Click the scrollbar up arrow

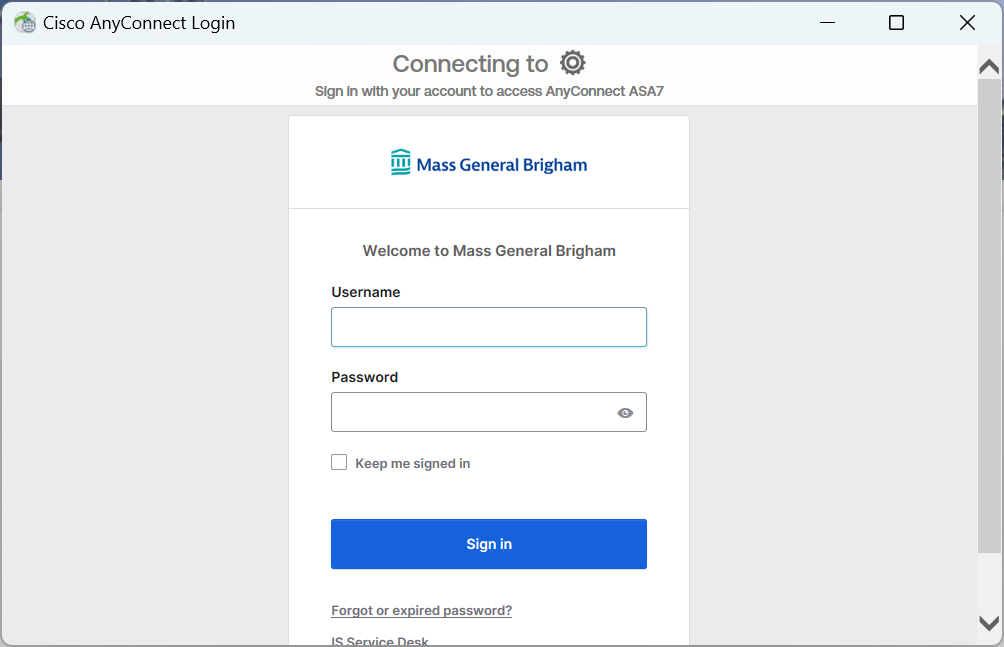click(x=989, y=66)
